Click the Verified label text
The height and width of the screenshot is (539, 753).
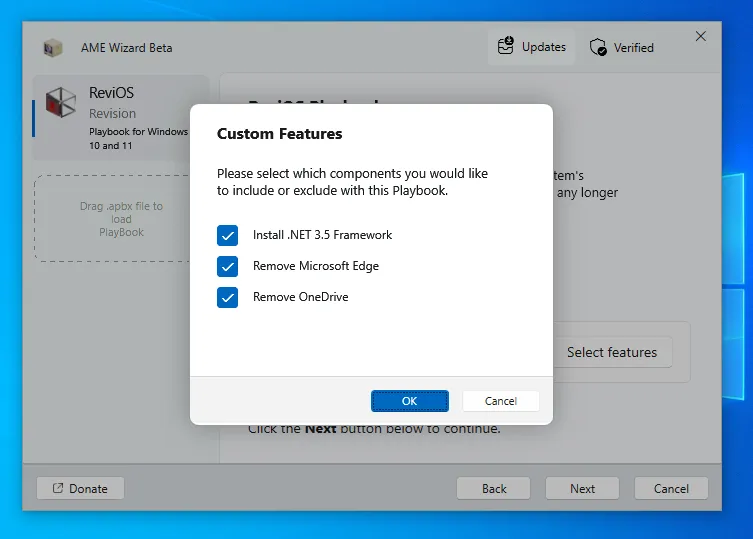[x=633, y=48]
